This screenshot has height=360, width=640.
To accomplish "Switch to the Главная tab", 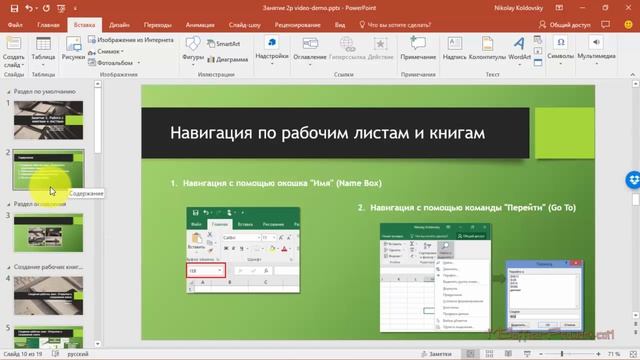I will coord(48,25).
